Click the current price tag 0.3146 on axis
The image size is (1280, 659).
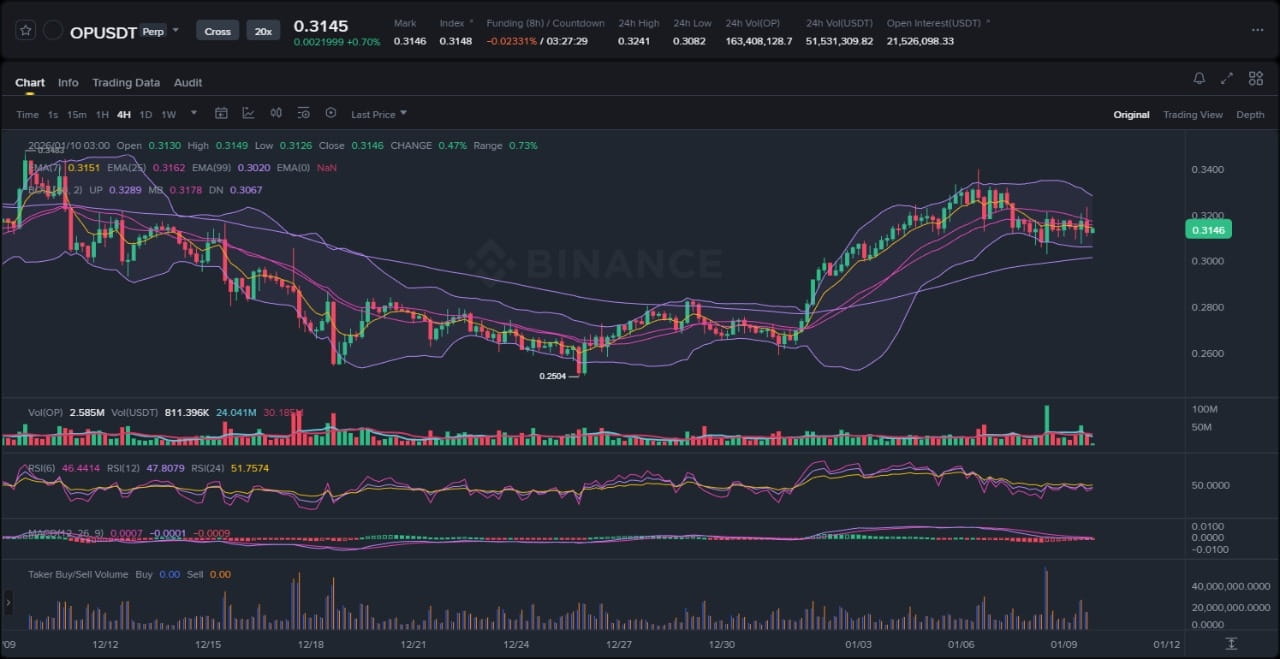click(x=1208, y=230)
